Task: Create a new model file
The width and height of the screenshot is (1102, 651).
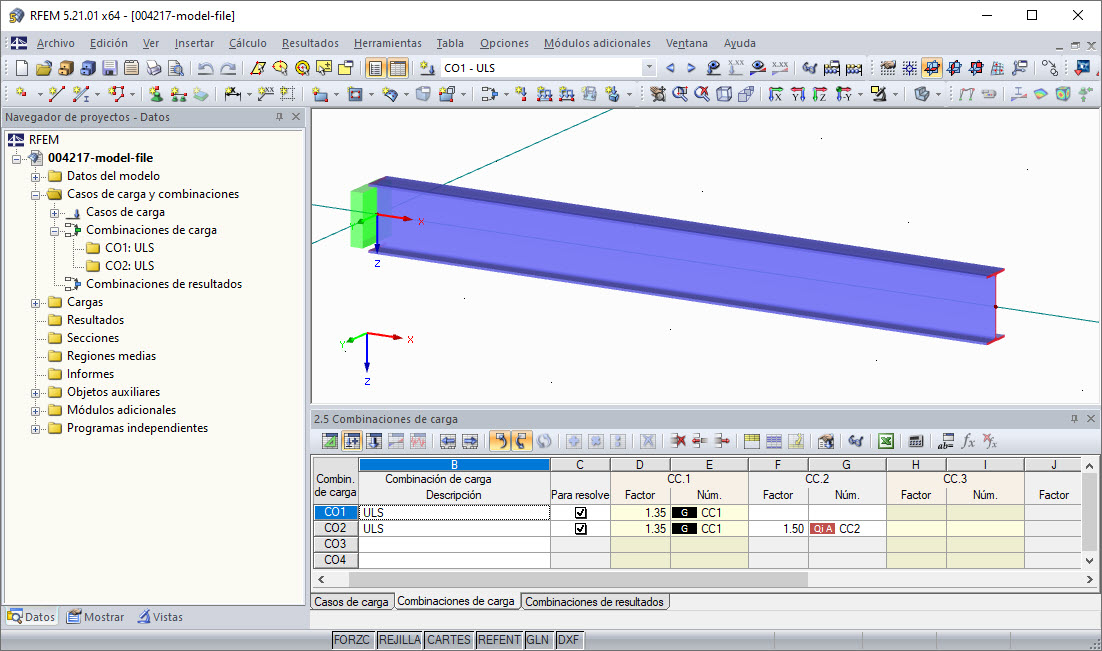Action: pos(22,68)
